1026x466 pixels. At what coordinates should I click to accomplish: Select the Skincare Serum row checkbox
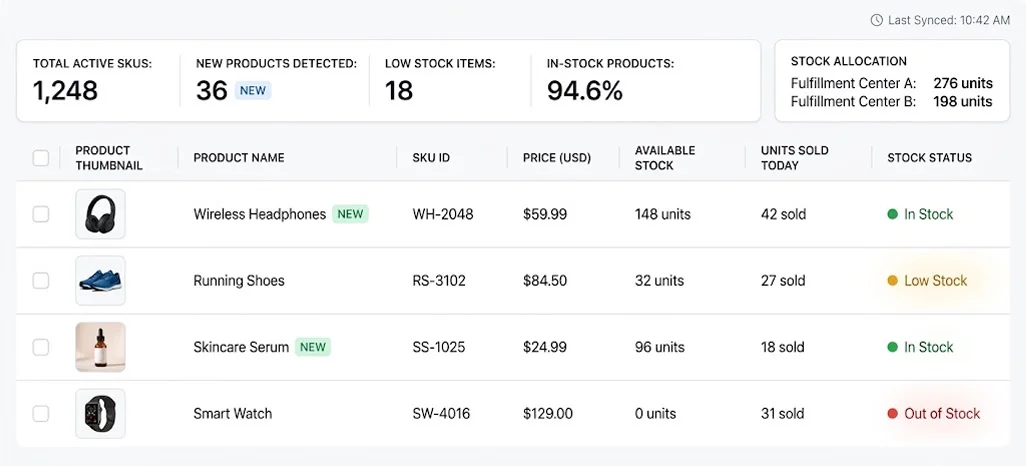41,347
